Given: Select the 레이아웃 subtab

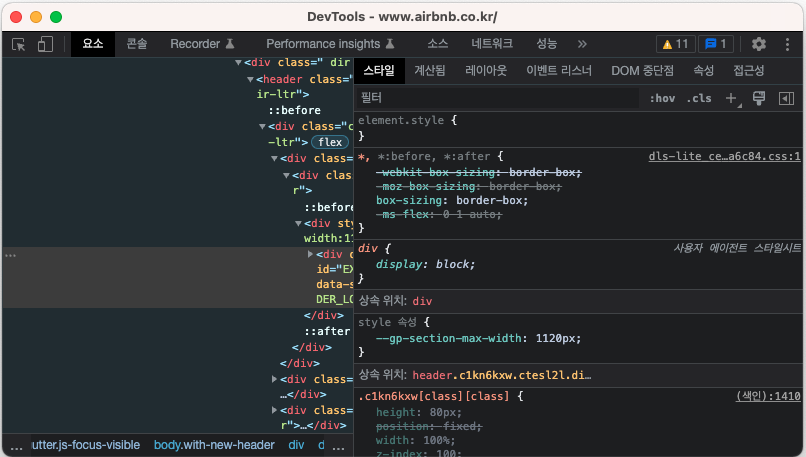Looking at the screenshot, I should click(x=486, y=70).
